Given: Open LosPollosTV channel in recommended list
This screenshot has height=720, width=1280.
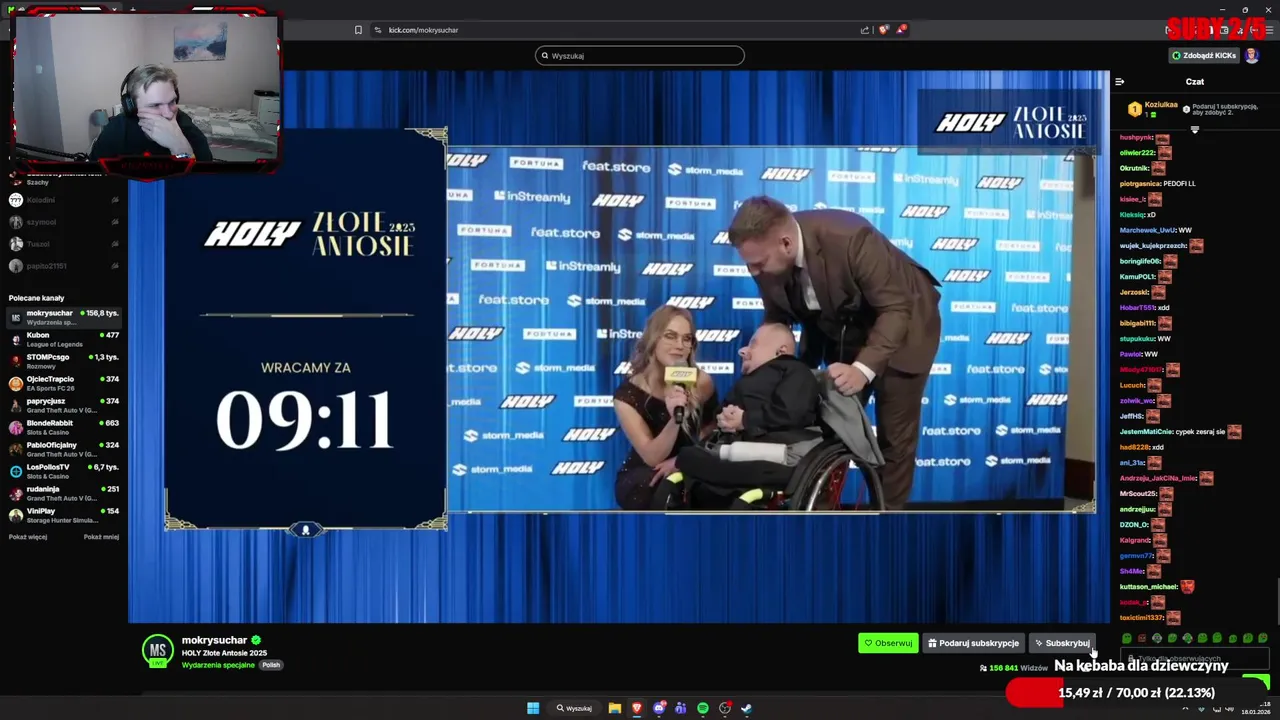Looking at the screenshot, I should [x=64, y=471].
